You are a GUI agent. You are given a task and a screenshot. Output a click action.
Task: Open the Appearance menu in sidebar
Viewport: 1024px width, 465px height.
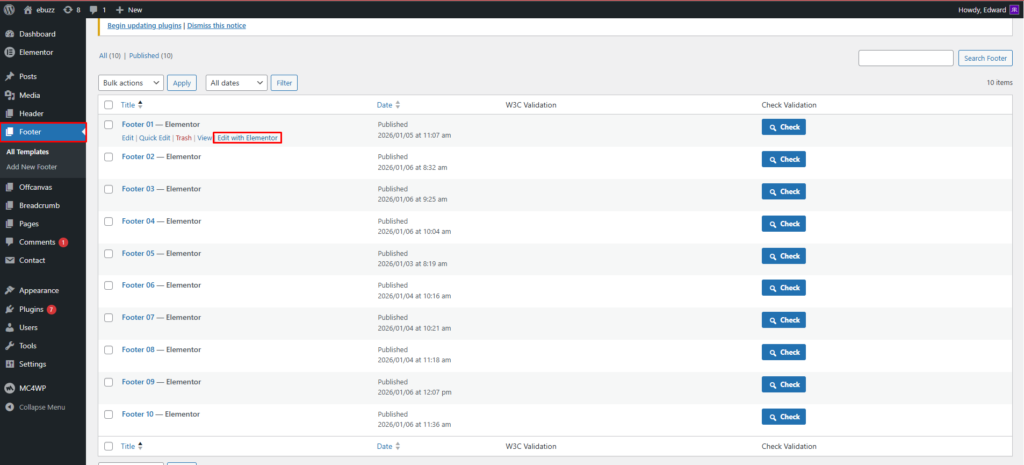coord(39,290)
